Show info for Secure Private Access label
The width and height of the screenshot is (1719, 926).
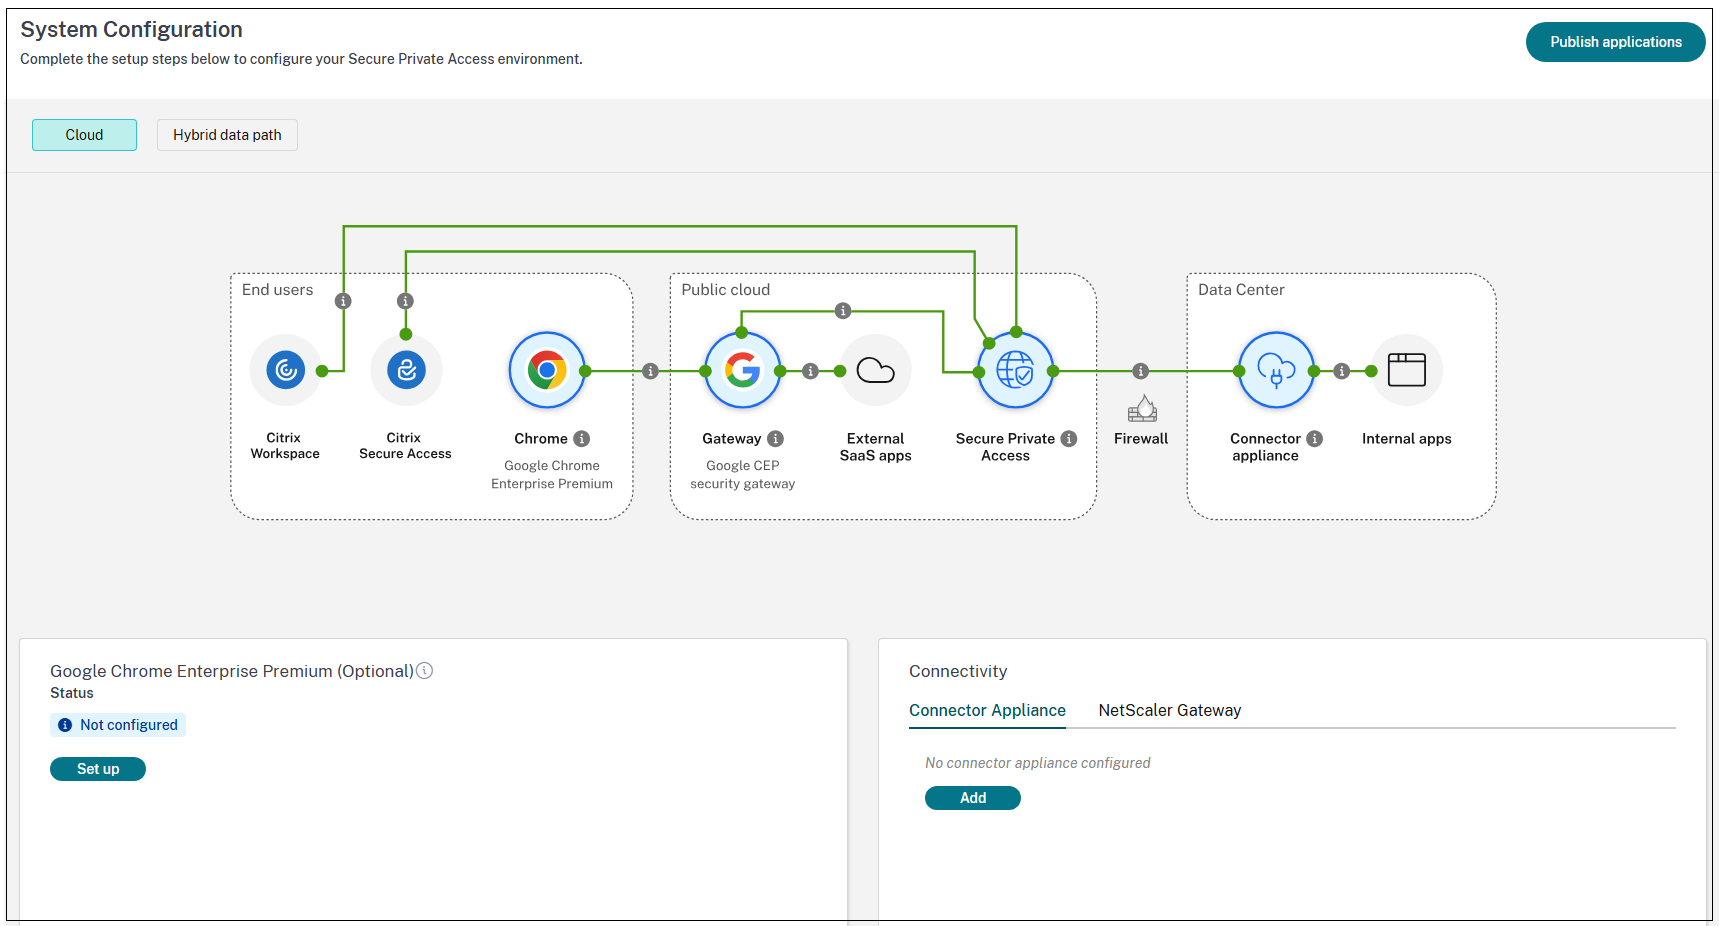coord(1069,439)
